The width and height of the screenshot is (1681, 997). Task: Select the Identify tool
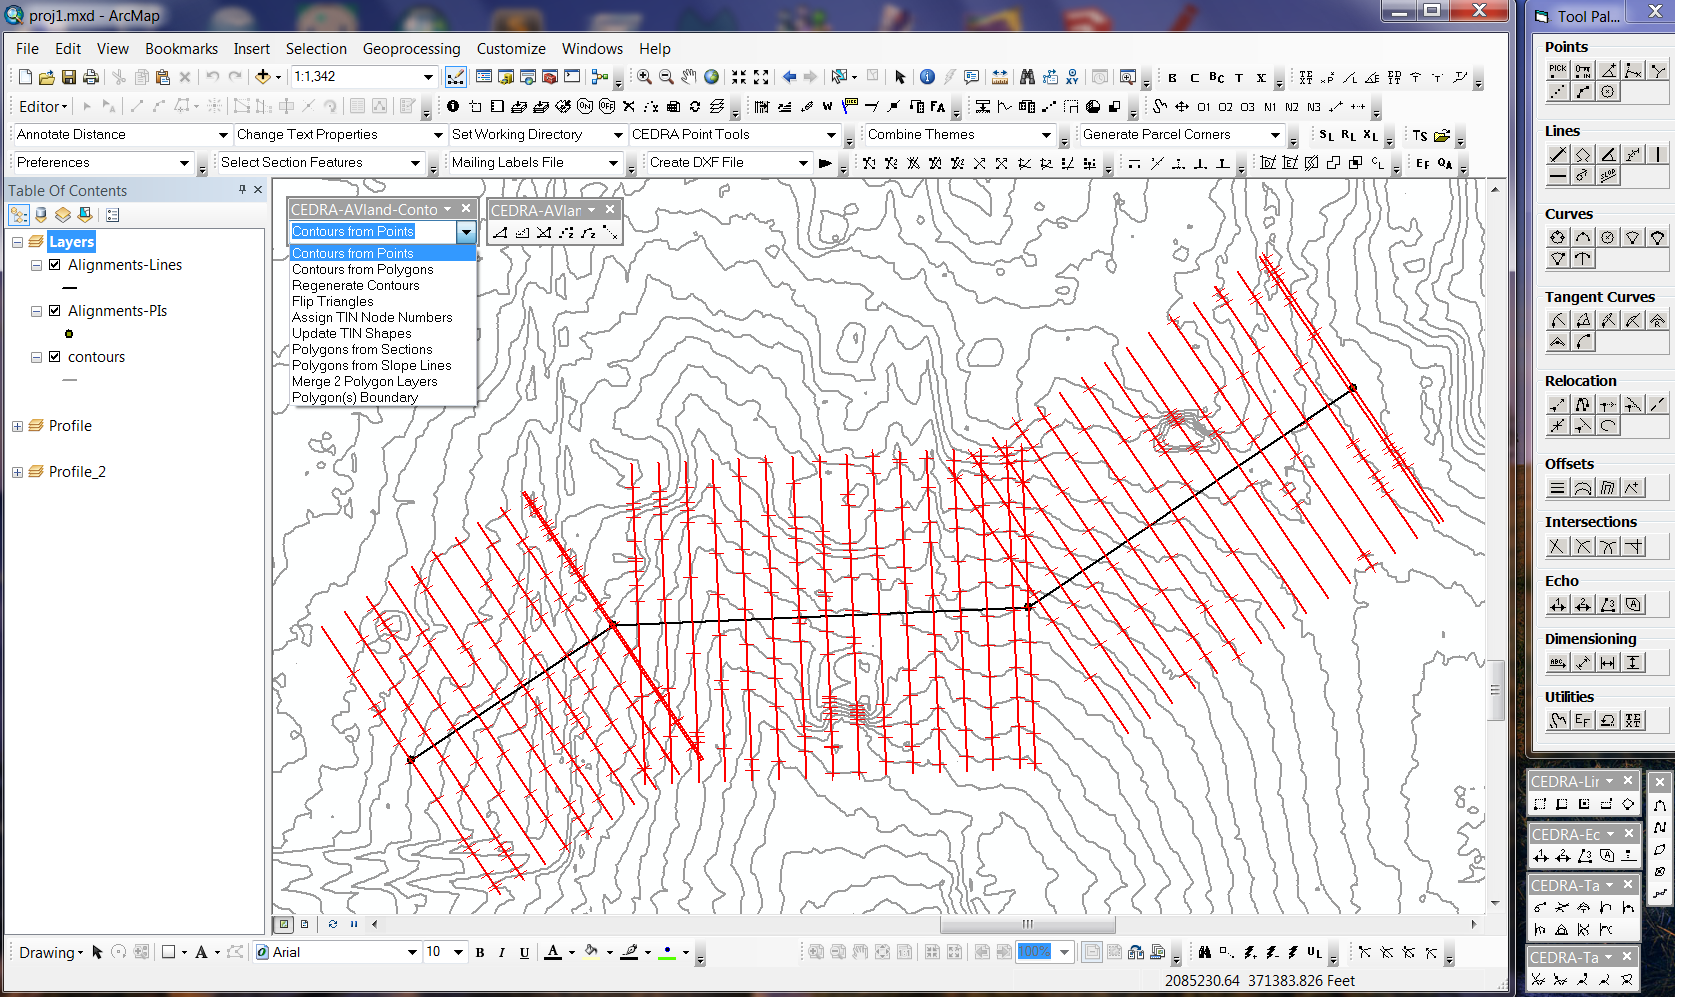(927, 77)
